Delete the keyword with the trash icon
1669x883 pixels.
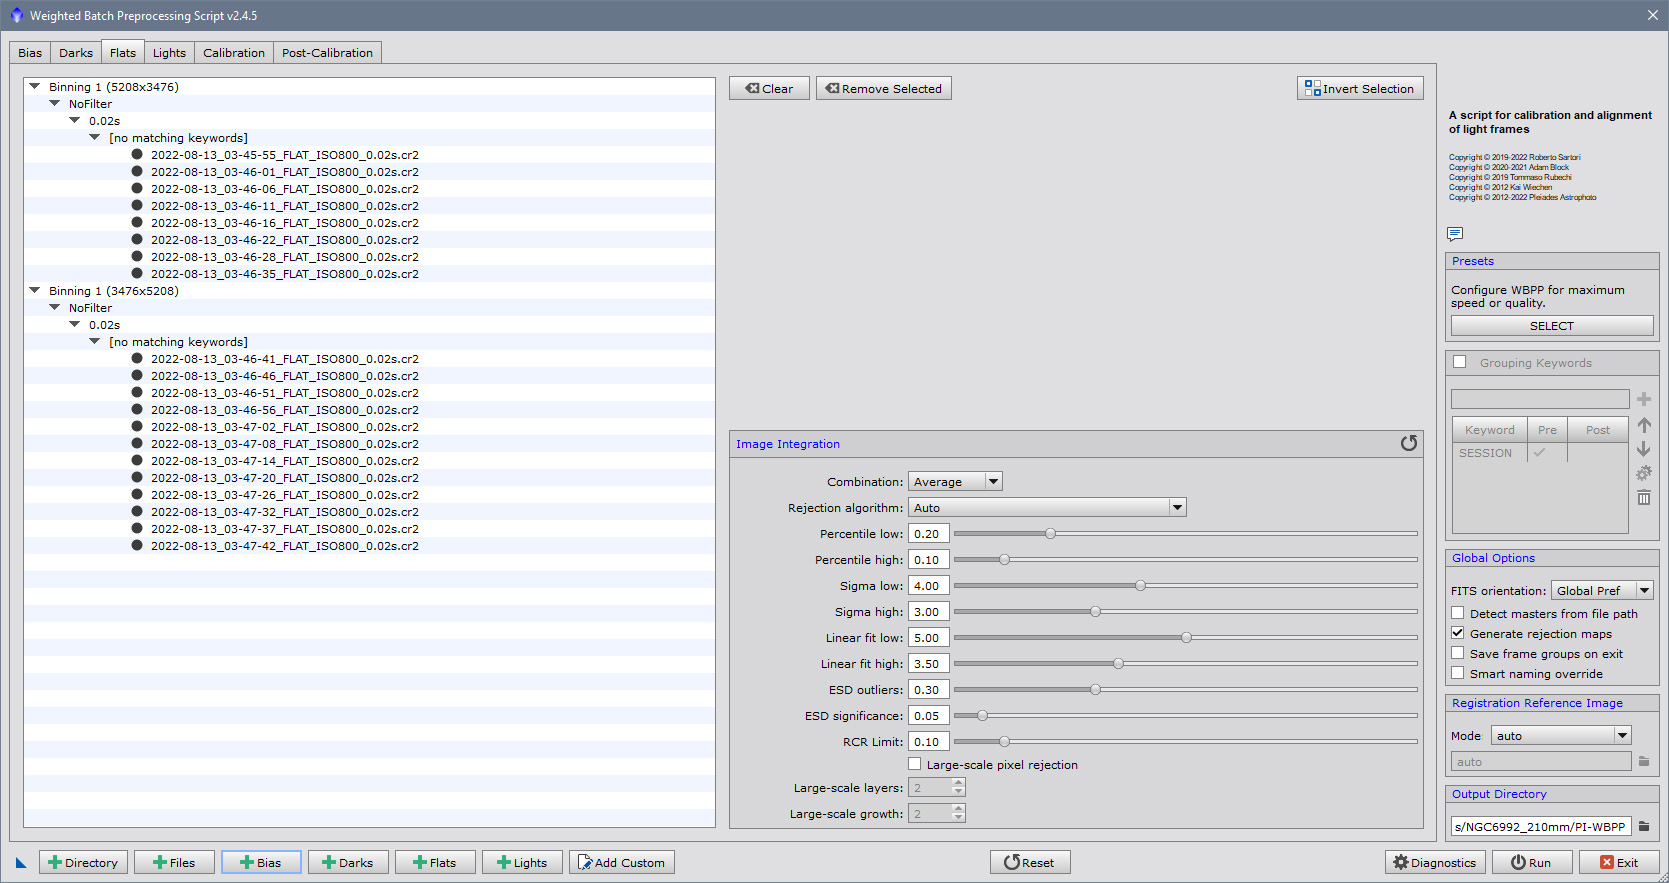(x=1644, y=497)
